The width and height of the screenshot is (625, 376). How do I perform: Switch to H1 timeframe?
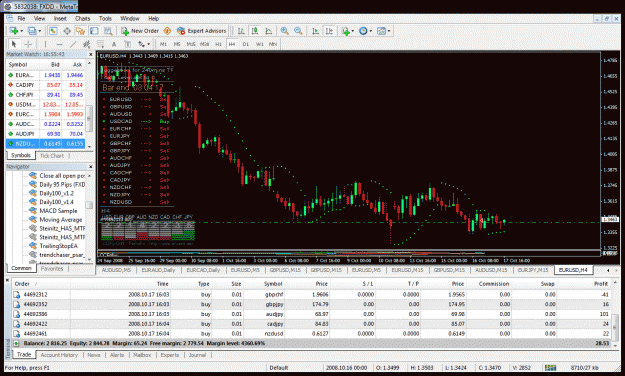(218, 44)
